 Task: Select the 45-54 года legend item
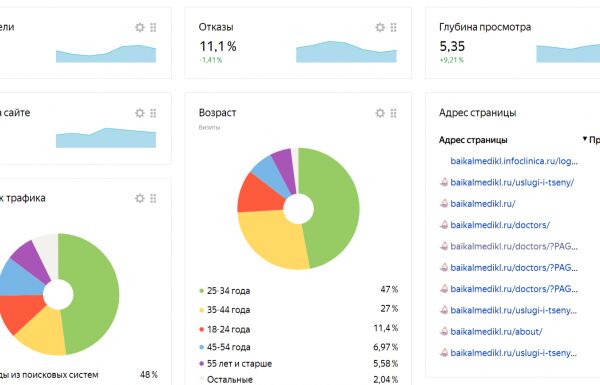point(225,347)
